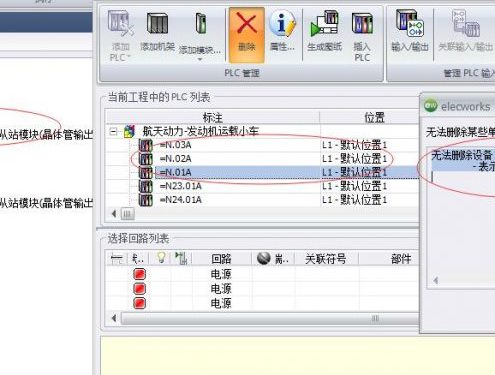495x375 pixels.
Task: Select PLC entry =N.02A
Action: pyautogui.click(x=176, y=159)
